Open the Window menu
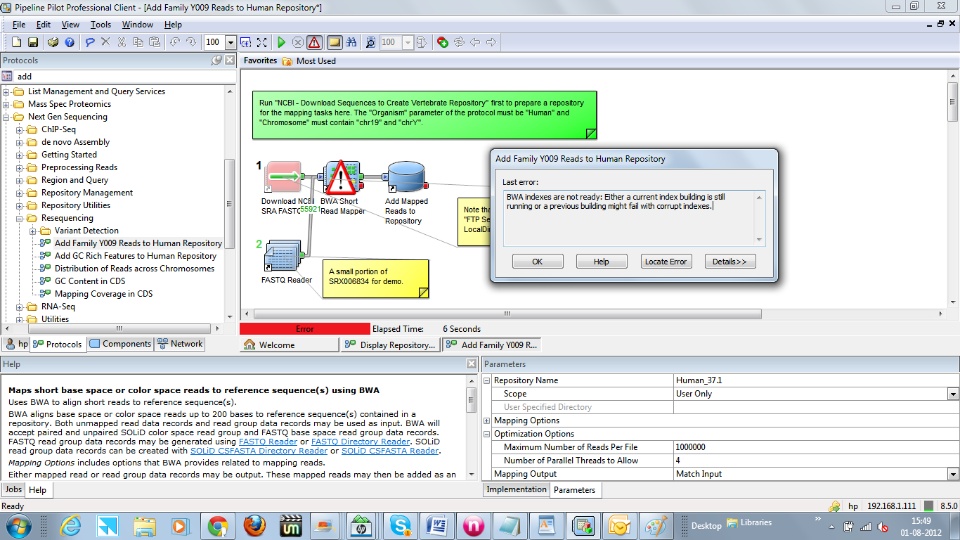Viewport: 960px width, 540px height. (137, 24)
